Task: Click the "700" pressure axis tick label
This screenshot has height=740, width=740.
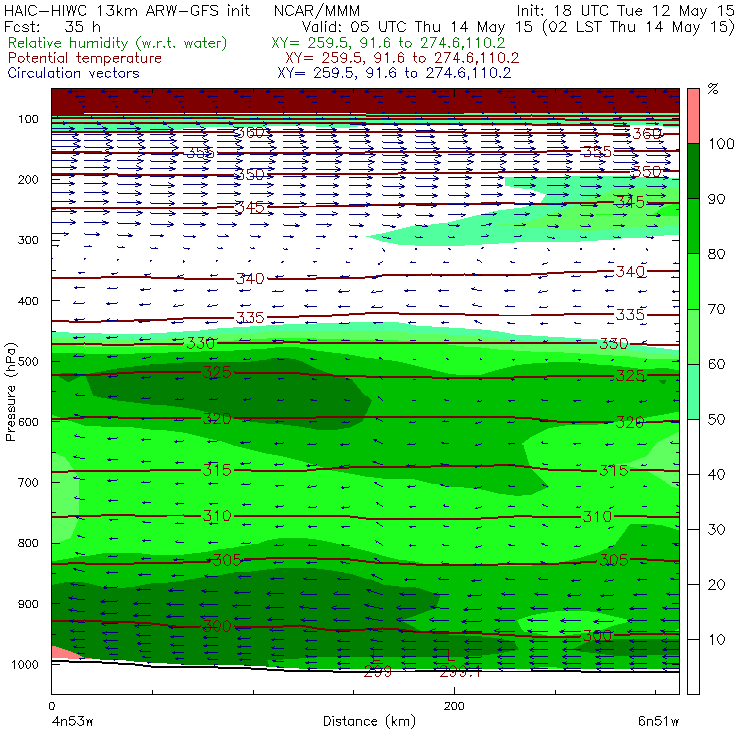Action: pyautogui.click(x=28, y=483)
